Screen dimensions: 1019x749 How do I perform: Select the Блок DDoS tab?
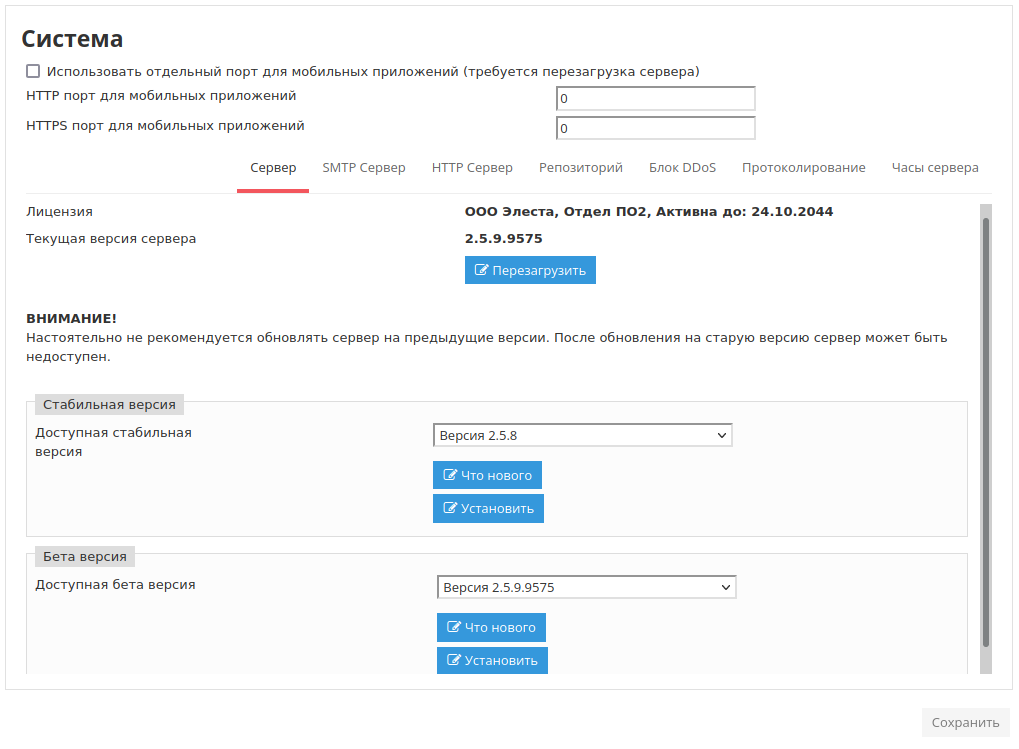pyautogui.click(x=682, y=168)
